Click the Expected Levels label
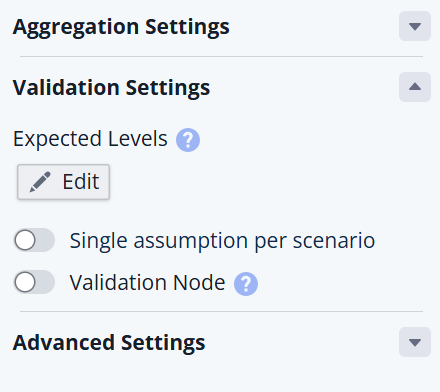 pos(90,139)
